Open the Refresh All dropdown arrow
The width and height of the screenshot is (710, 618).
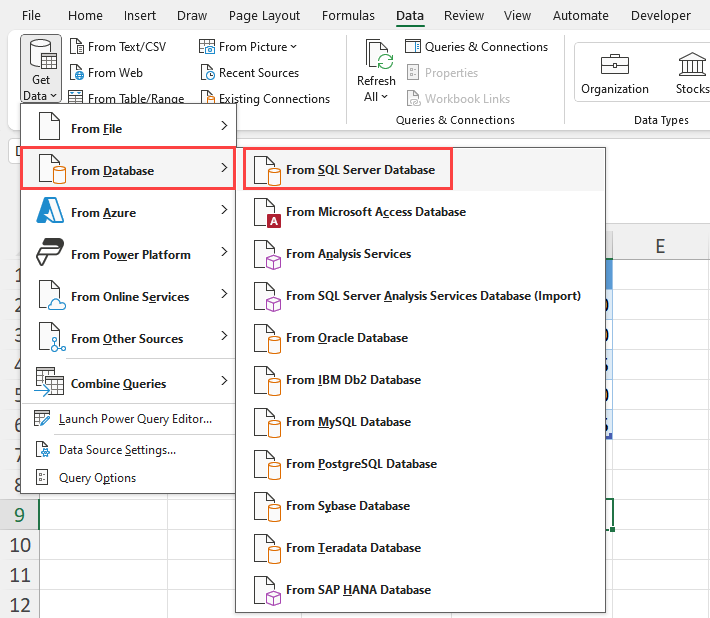(x=384, y=96)
